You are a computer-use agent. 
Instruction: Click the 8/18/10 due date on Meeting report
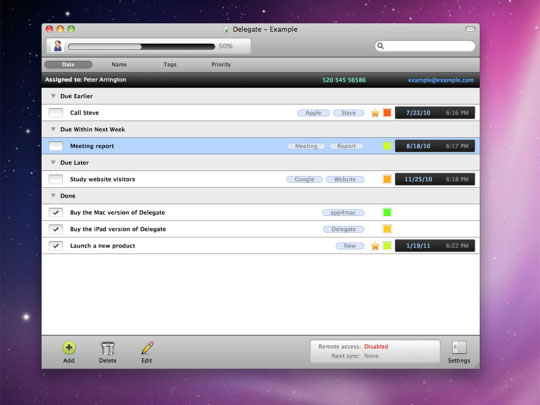pyautogui.click(x=418, y=146)
